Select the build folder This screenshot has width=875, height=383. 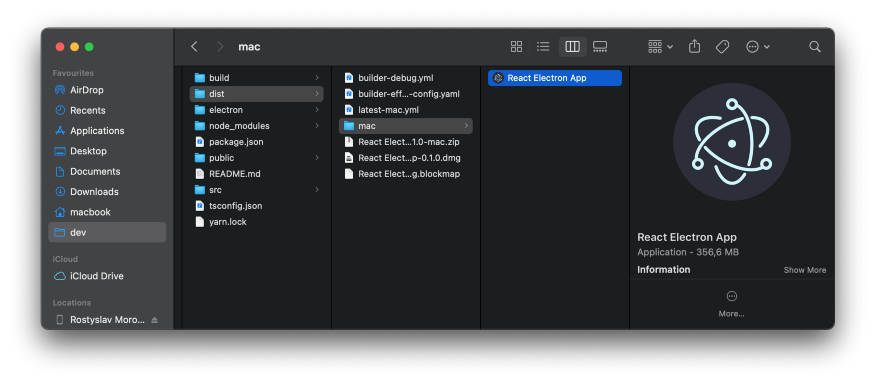pyautogui.click(x=257, y=78)
